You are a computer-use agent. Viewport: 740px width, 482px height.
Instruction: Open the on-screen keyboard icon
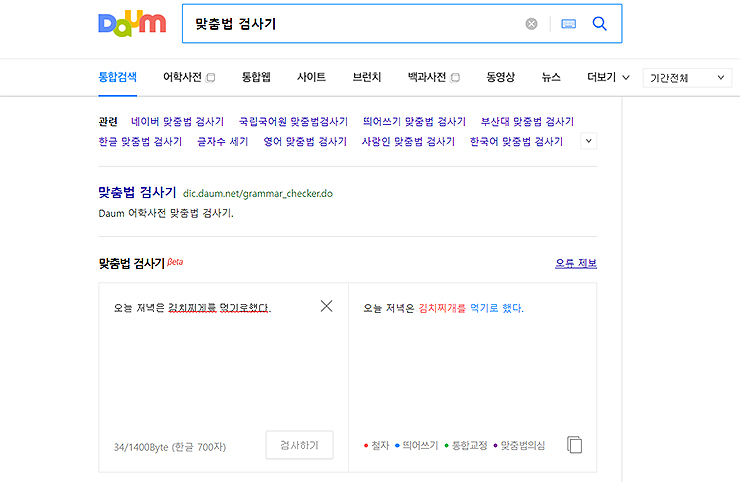[568, 24]
